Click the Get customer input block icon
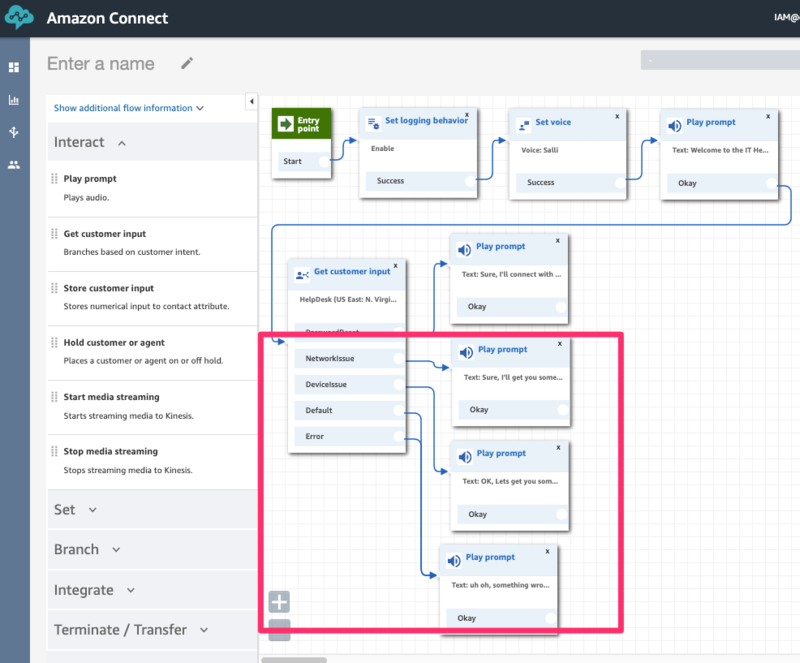The width and height of the screenshot is (800, 663). [302, 275]
